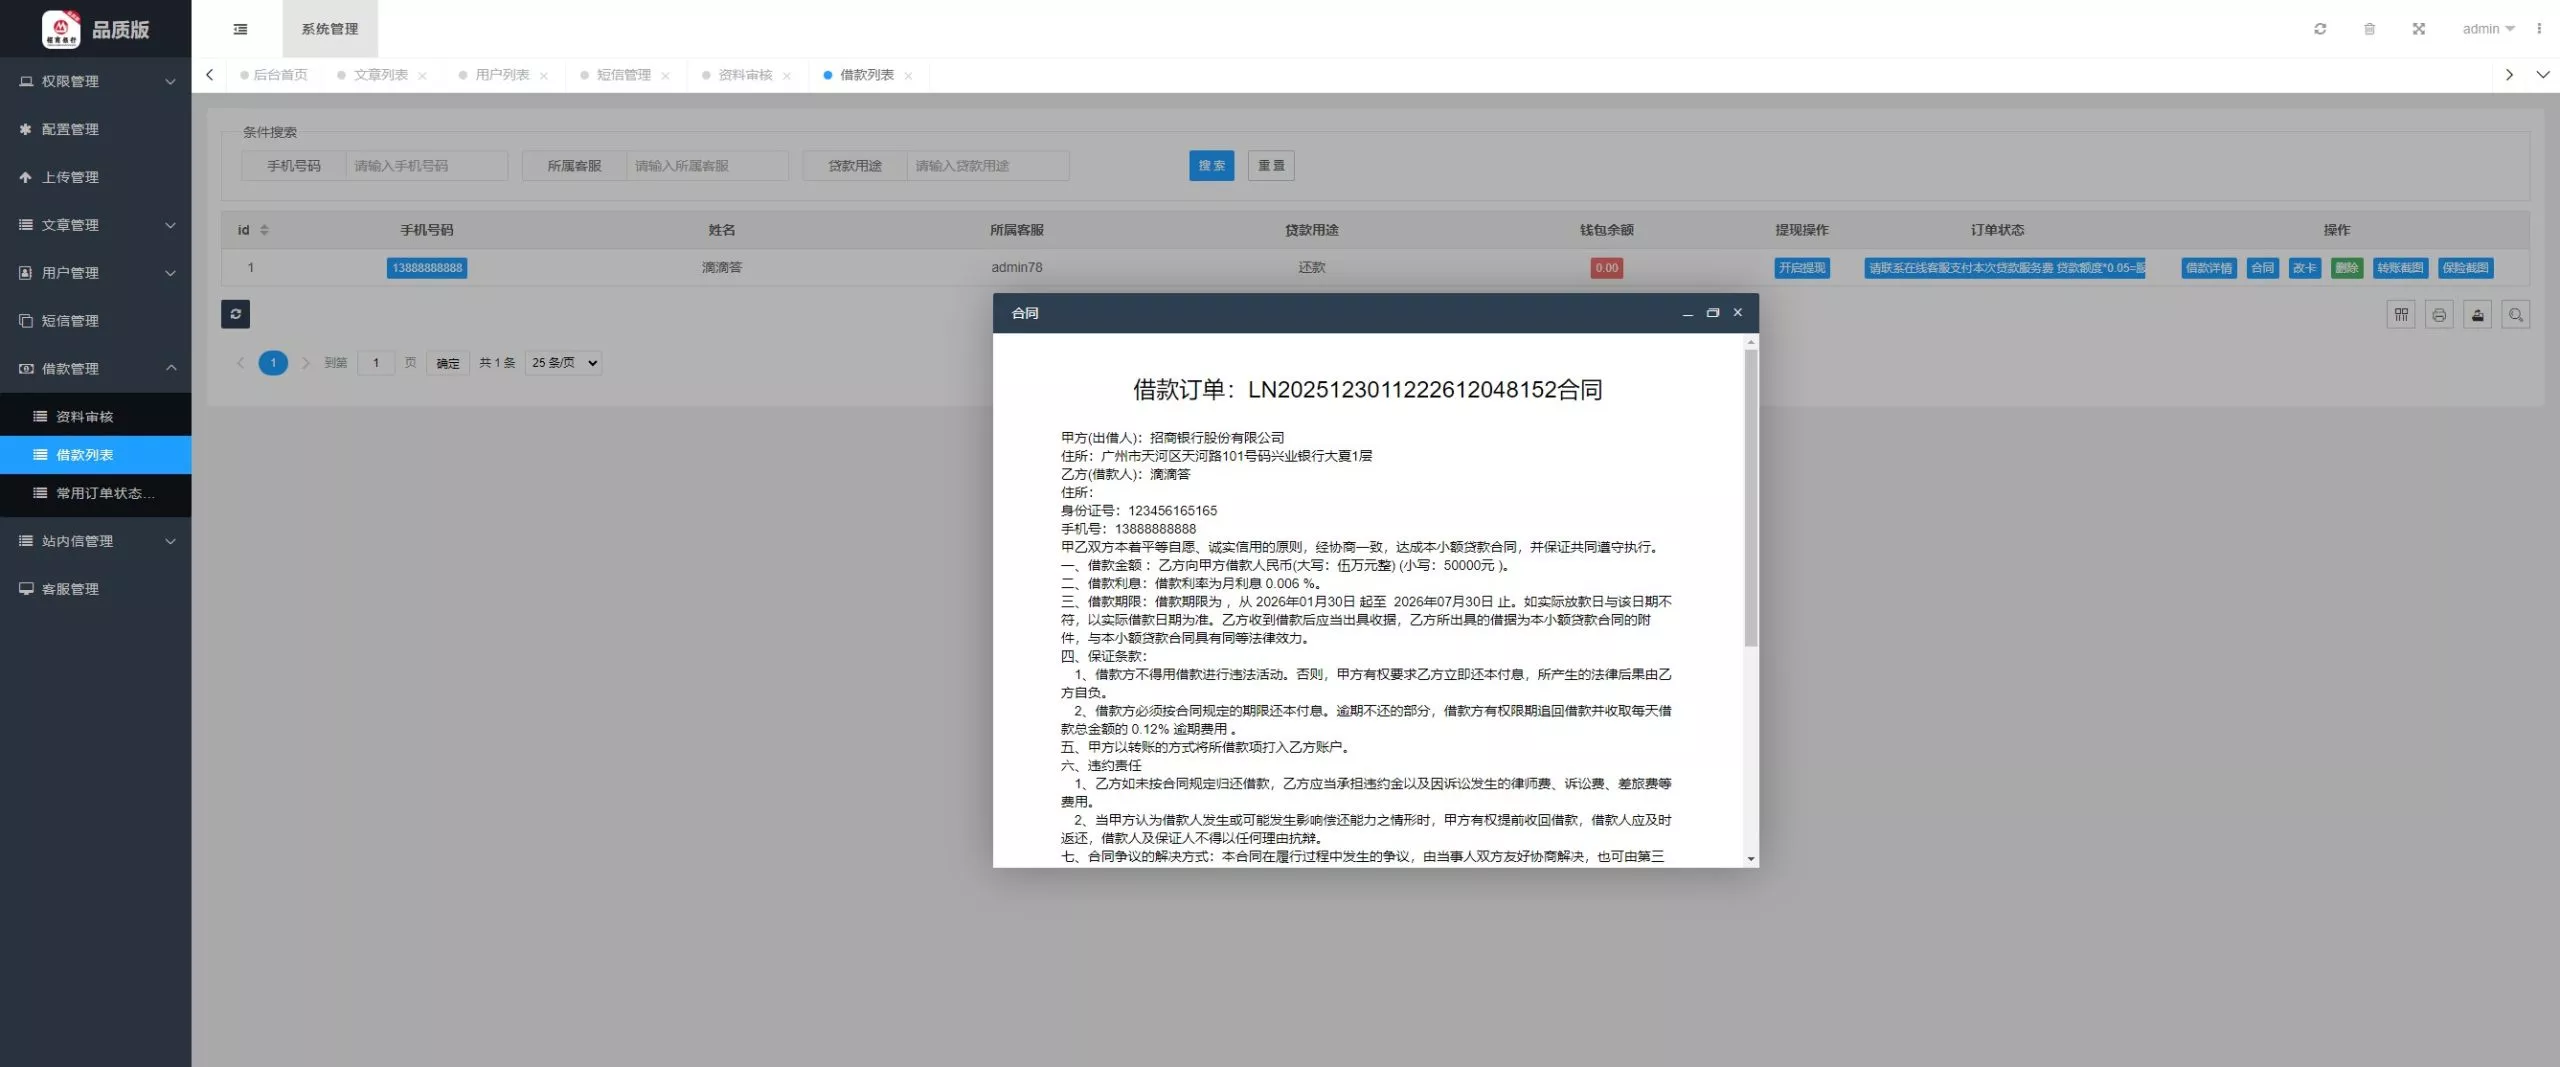This screenshot has width=2560, height=1067.
Task: Click the green 删除 button in the row
Action: pyautogui.click(x=2346, y=268)
